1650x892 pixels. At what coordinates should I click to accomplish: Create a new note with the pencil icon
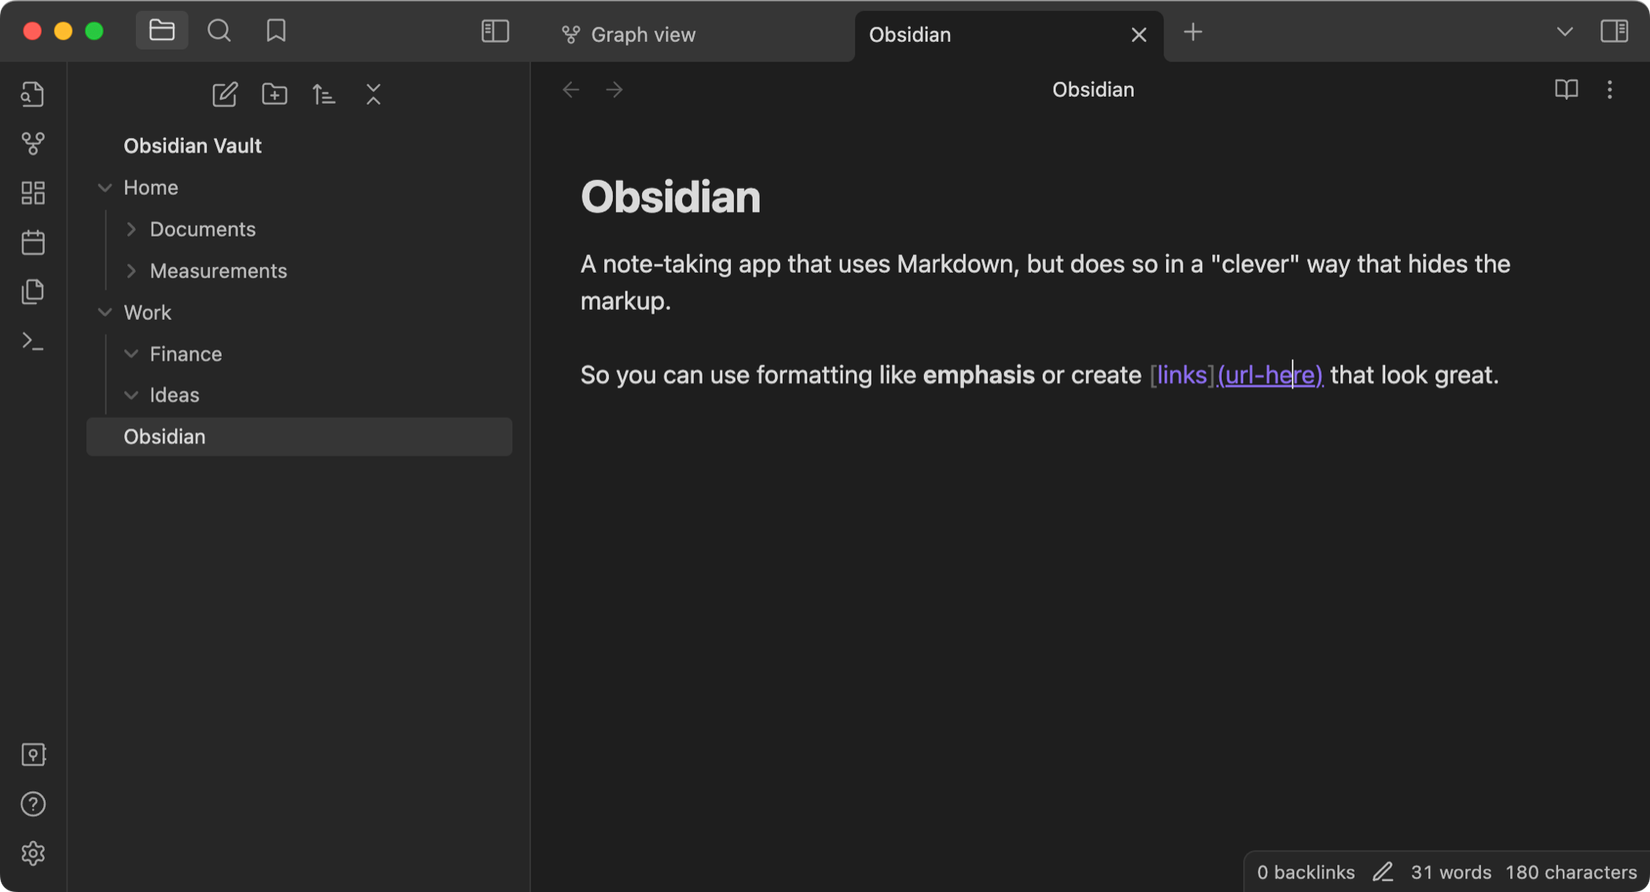click(x=224, y=94)
